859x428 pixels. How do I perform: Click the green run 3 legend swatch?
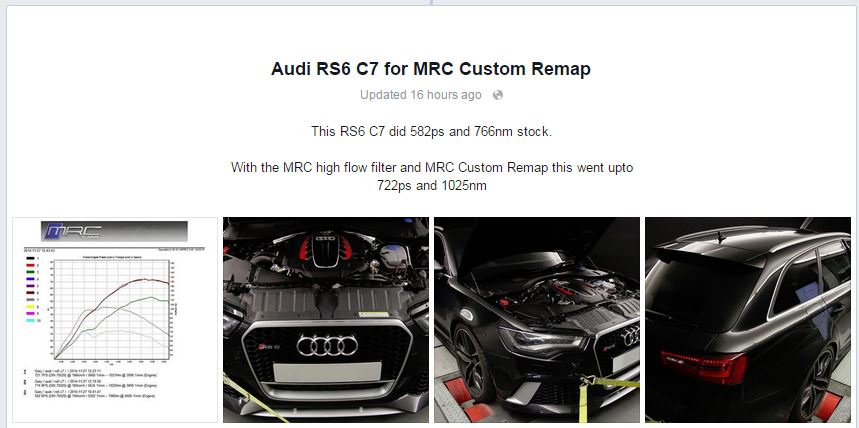(x=30, y=271)
